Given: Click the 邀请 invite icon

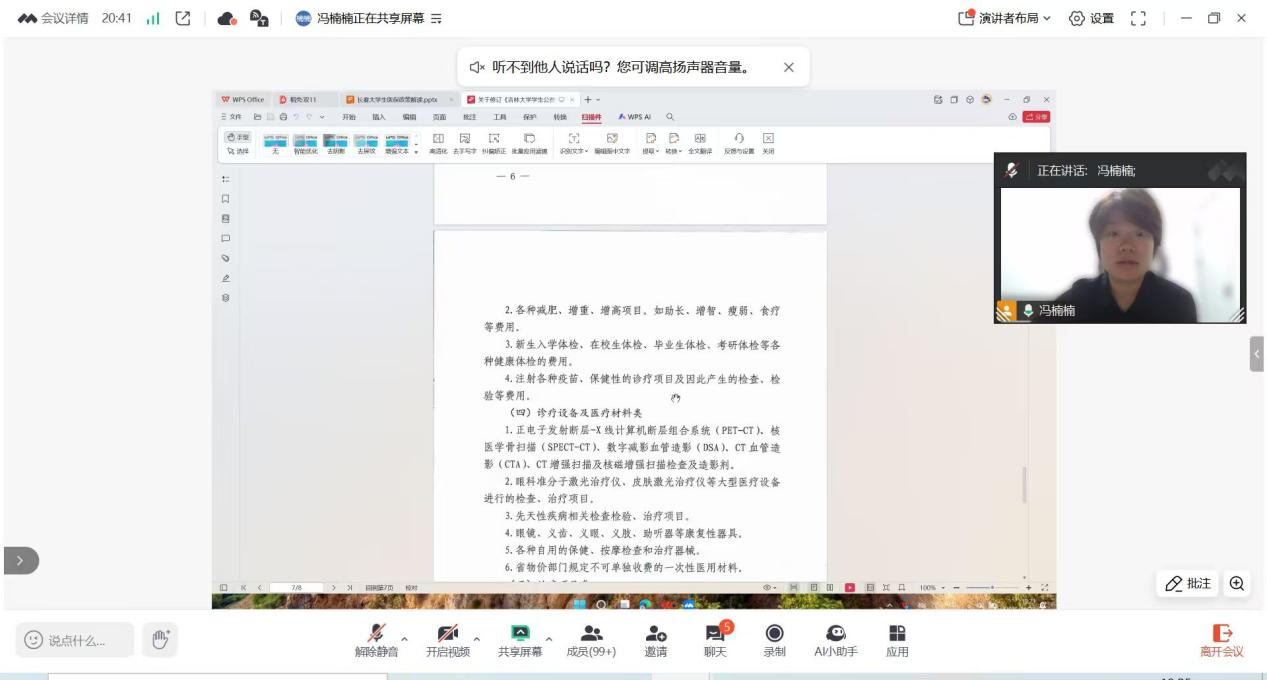Looking at the screenshot, I should pos(656,638).
